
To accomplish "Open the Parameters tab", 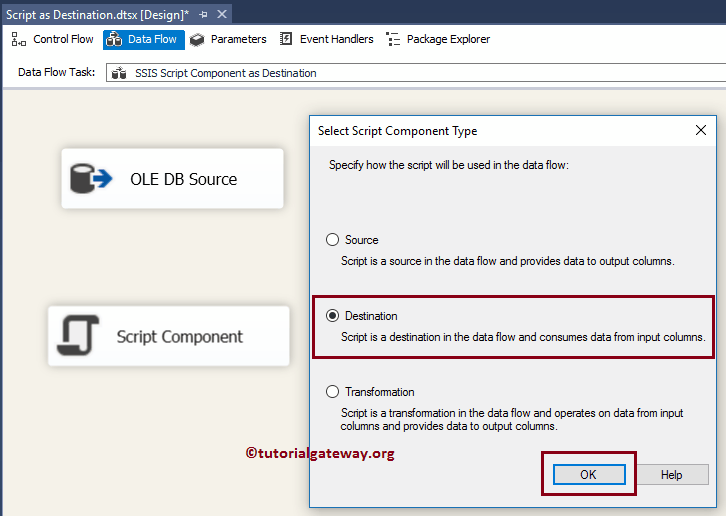I will pyautogui.click(x=228, y=39).
